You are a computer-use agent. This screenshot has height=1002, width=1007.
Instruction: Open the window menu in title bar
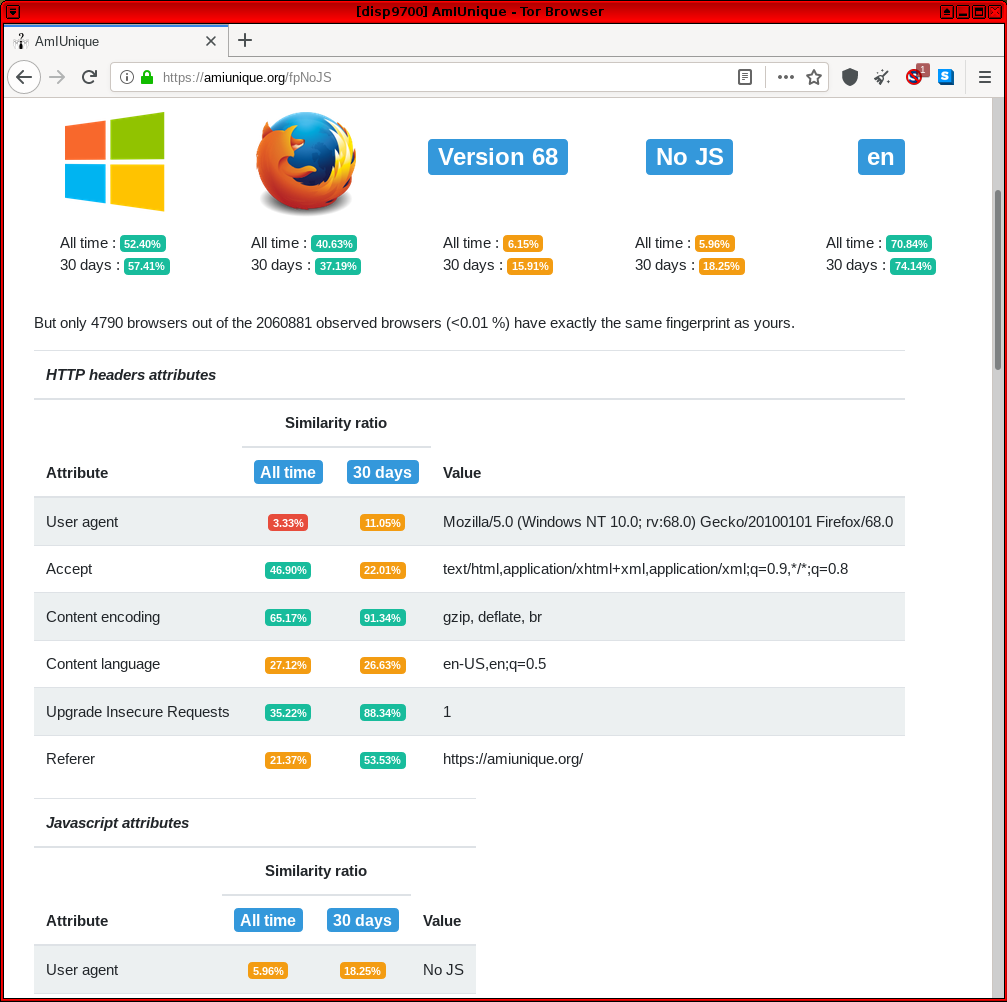tap(12, 11)
